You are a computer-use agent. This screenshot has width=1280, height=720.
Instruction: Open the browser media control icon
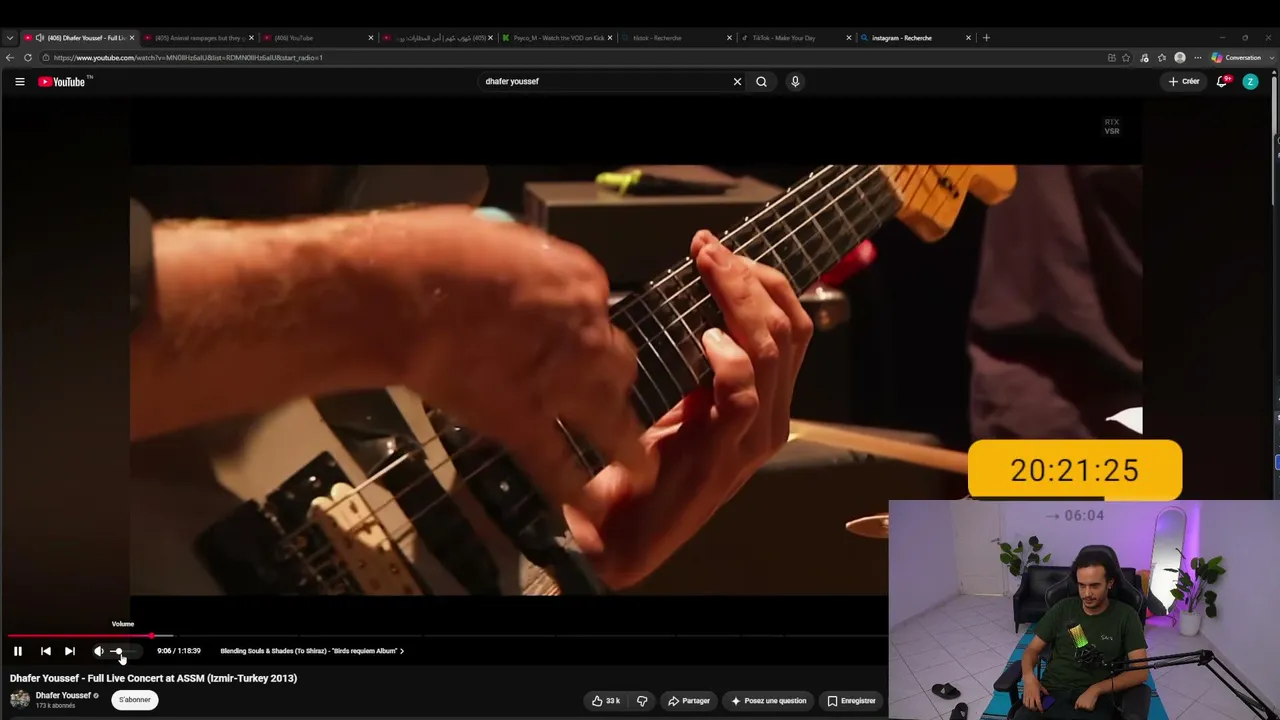click(x=1145, y=58)
